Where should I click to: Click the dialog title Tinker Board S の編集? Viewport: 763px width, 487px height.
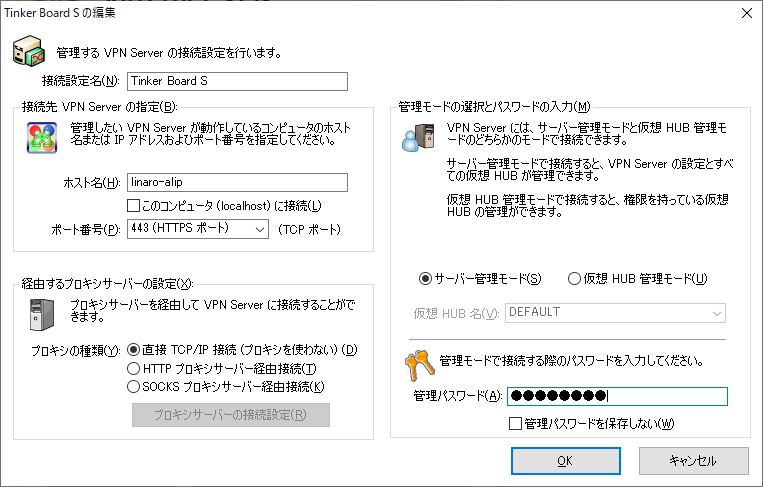tap(60, 13)
